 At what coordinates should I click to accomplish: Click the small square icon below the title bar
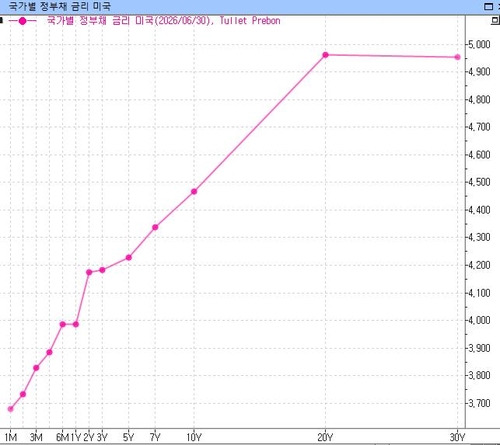click(x=495, y=21)
